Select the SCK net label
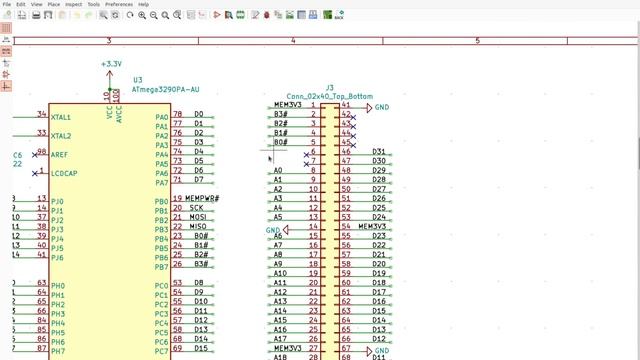This screenshot has height=360, width=640. click(196, 208)
